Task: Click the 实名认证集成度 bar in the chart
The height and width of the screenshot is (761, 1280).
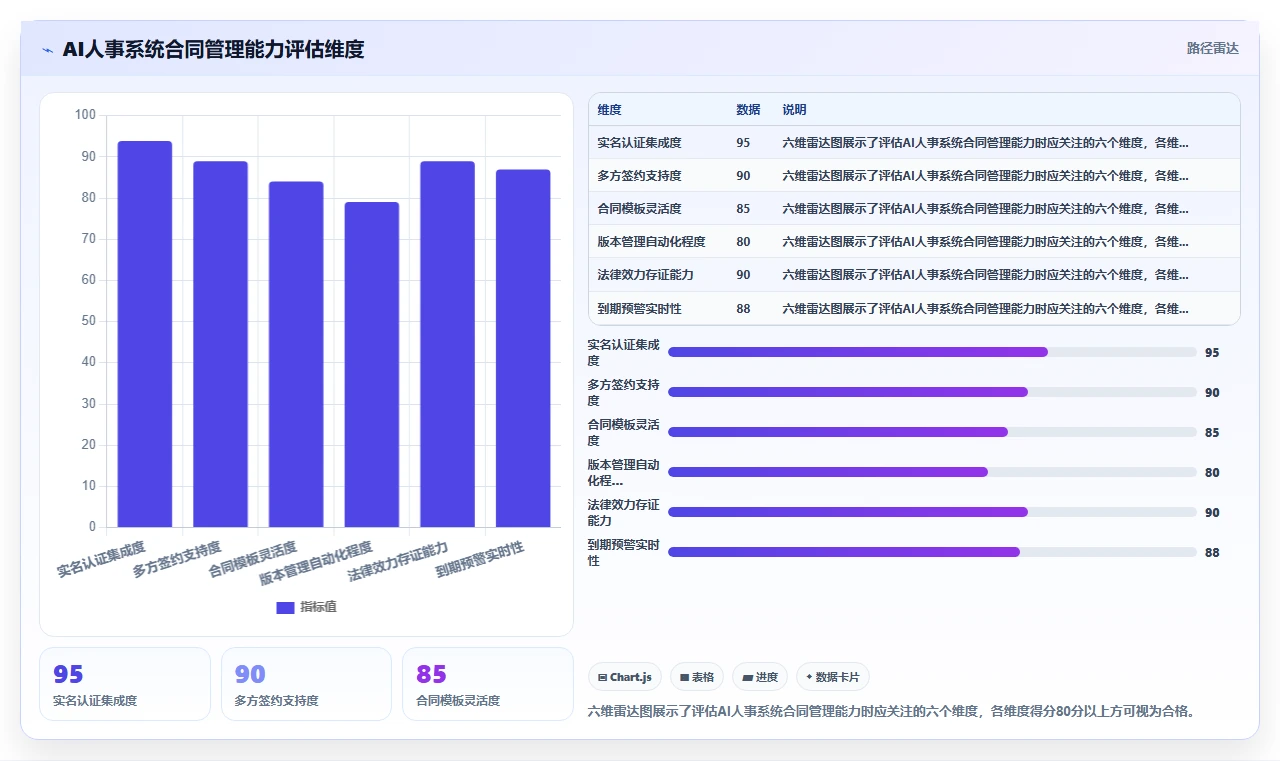Action: pos(145,334)
